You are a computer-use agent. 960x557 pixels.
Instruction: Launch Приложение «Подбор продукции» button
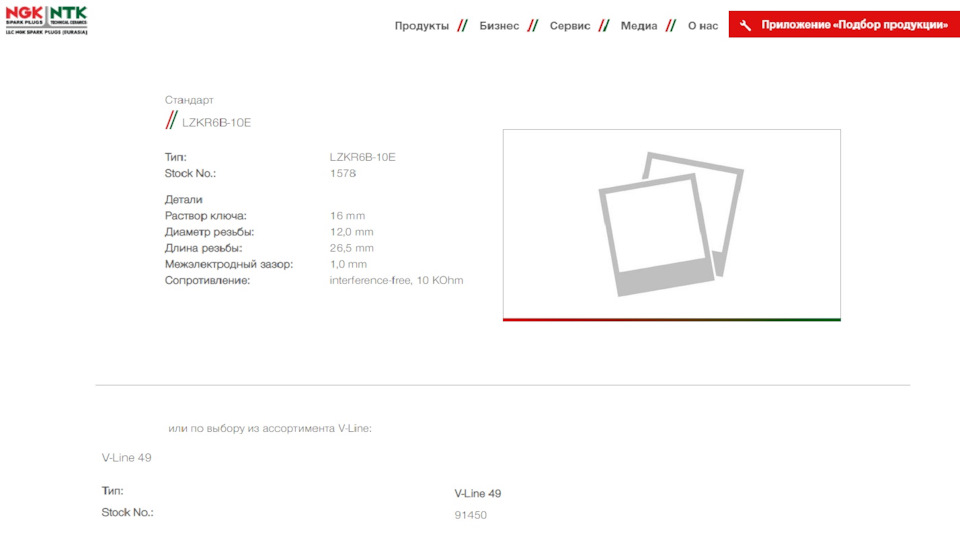(844, 24)
